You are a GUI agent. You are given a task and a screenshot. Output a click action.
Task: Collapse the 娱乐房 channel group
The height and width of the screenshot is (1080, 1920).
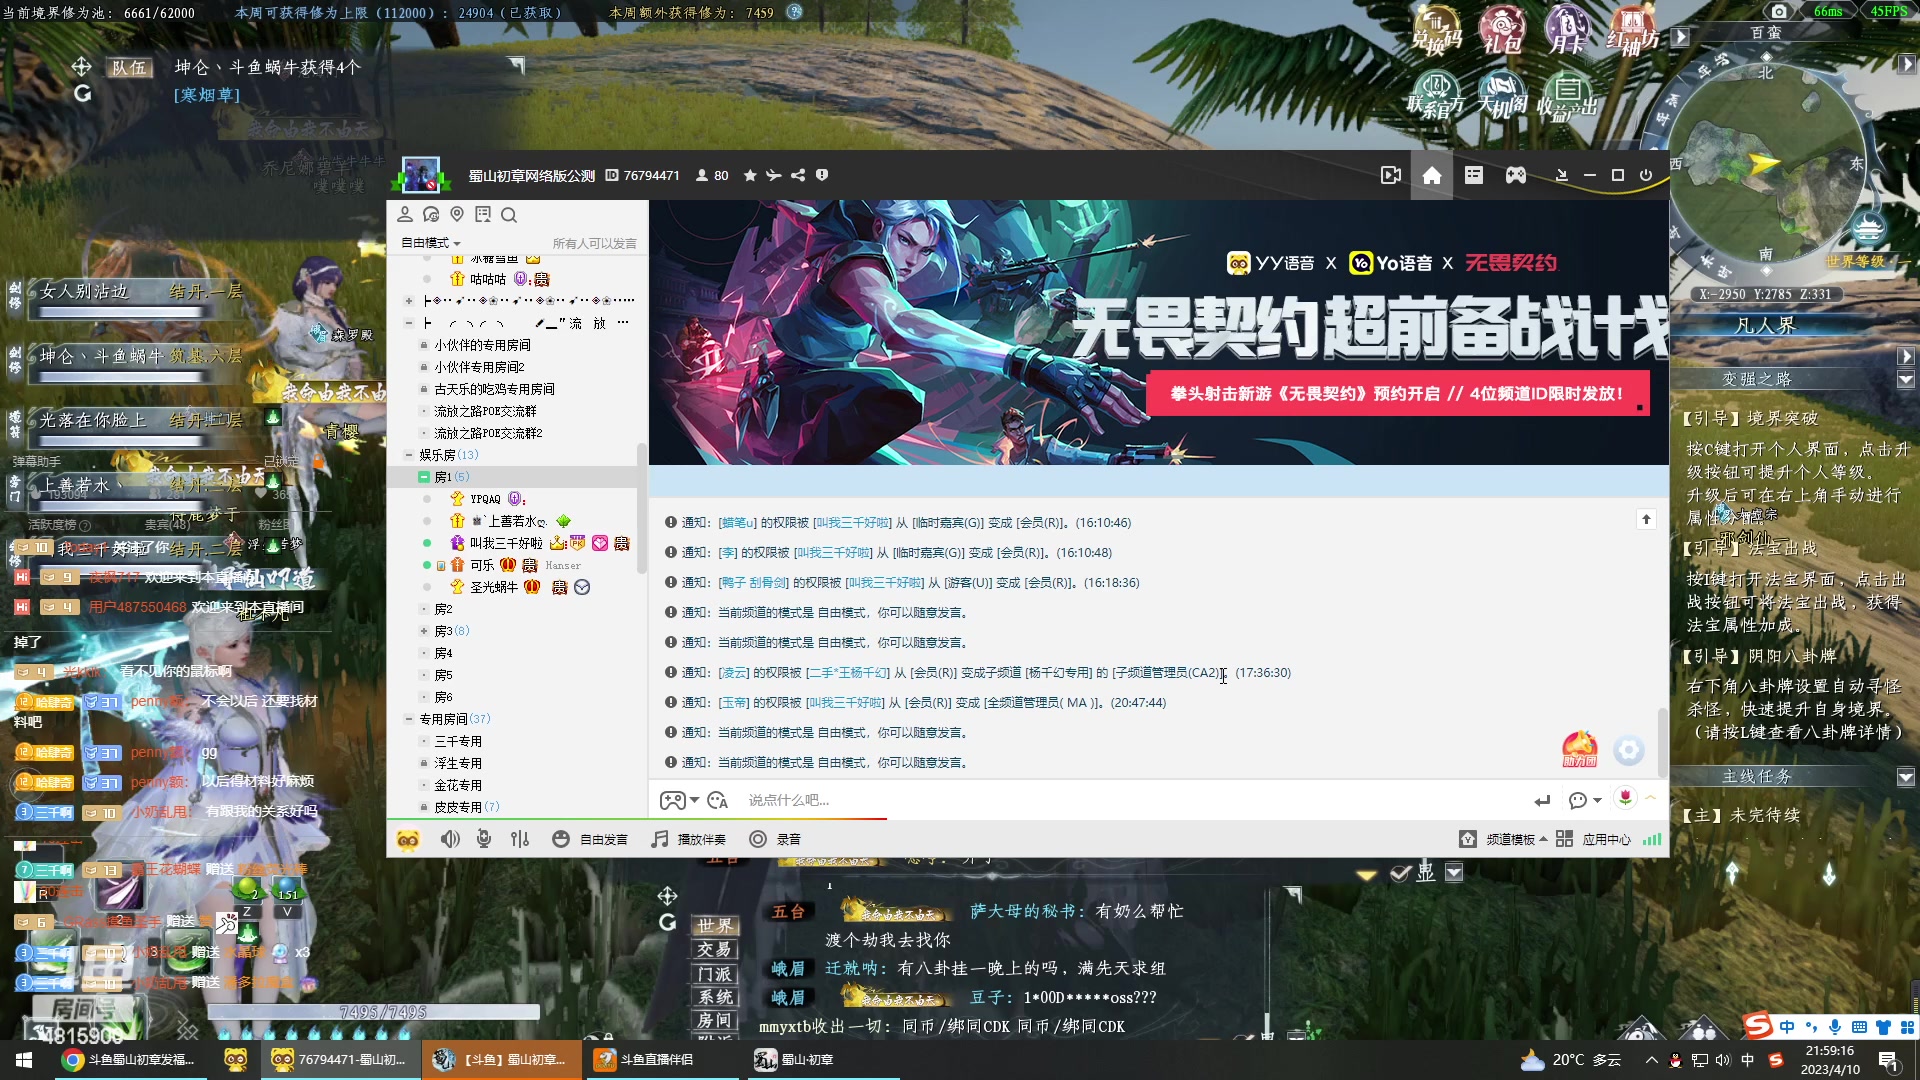[x=408, y=455]
